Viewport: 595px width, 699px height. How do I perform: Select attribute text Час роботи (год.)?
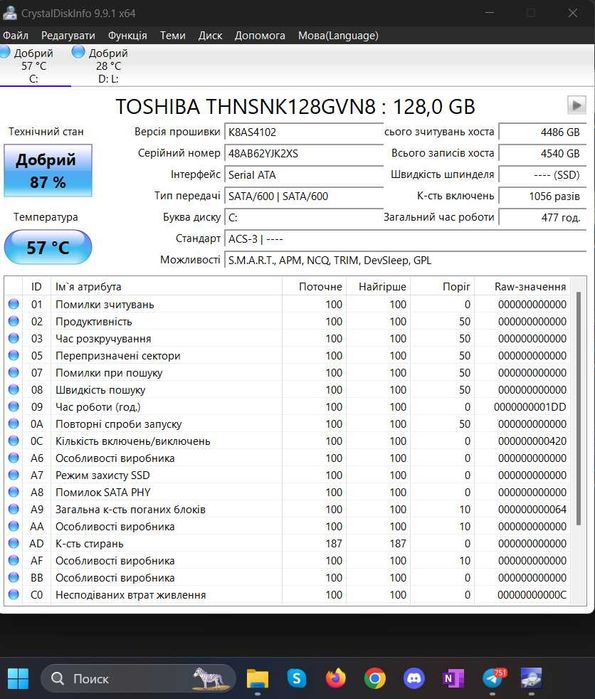(98, 407)
